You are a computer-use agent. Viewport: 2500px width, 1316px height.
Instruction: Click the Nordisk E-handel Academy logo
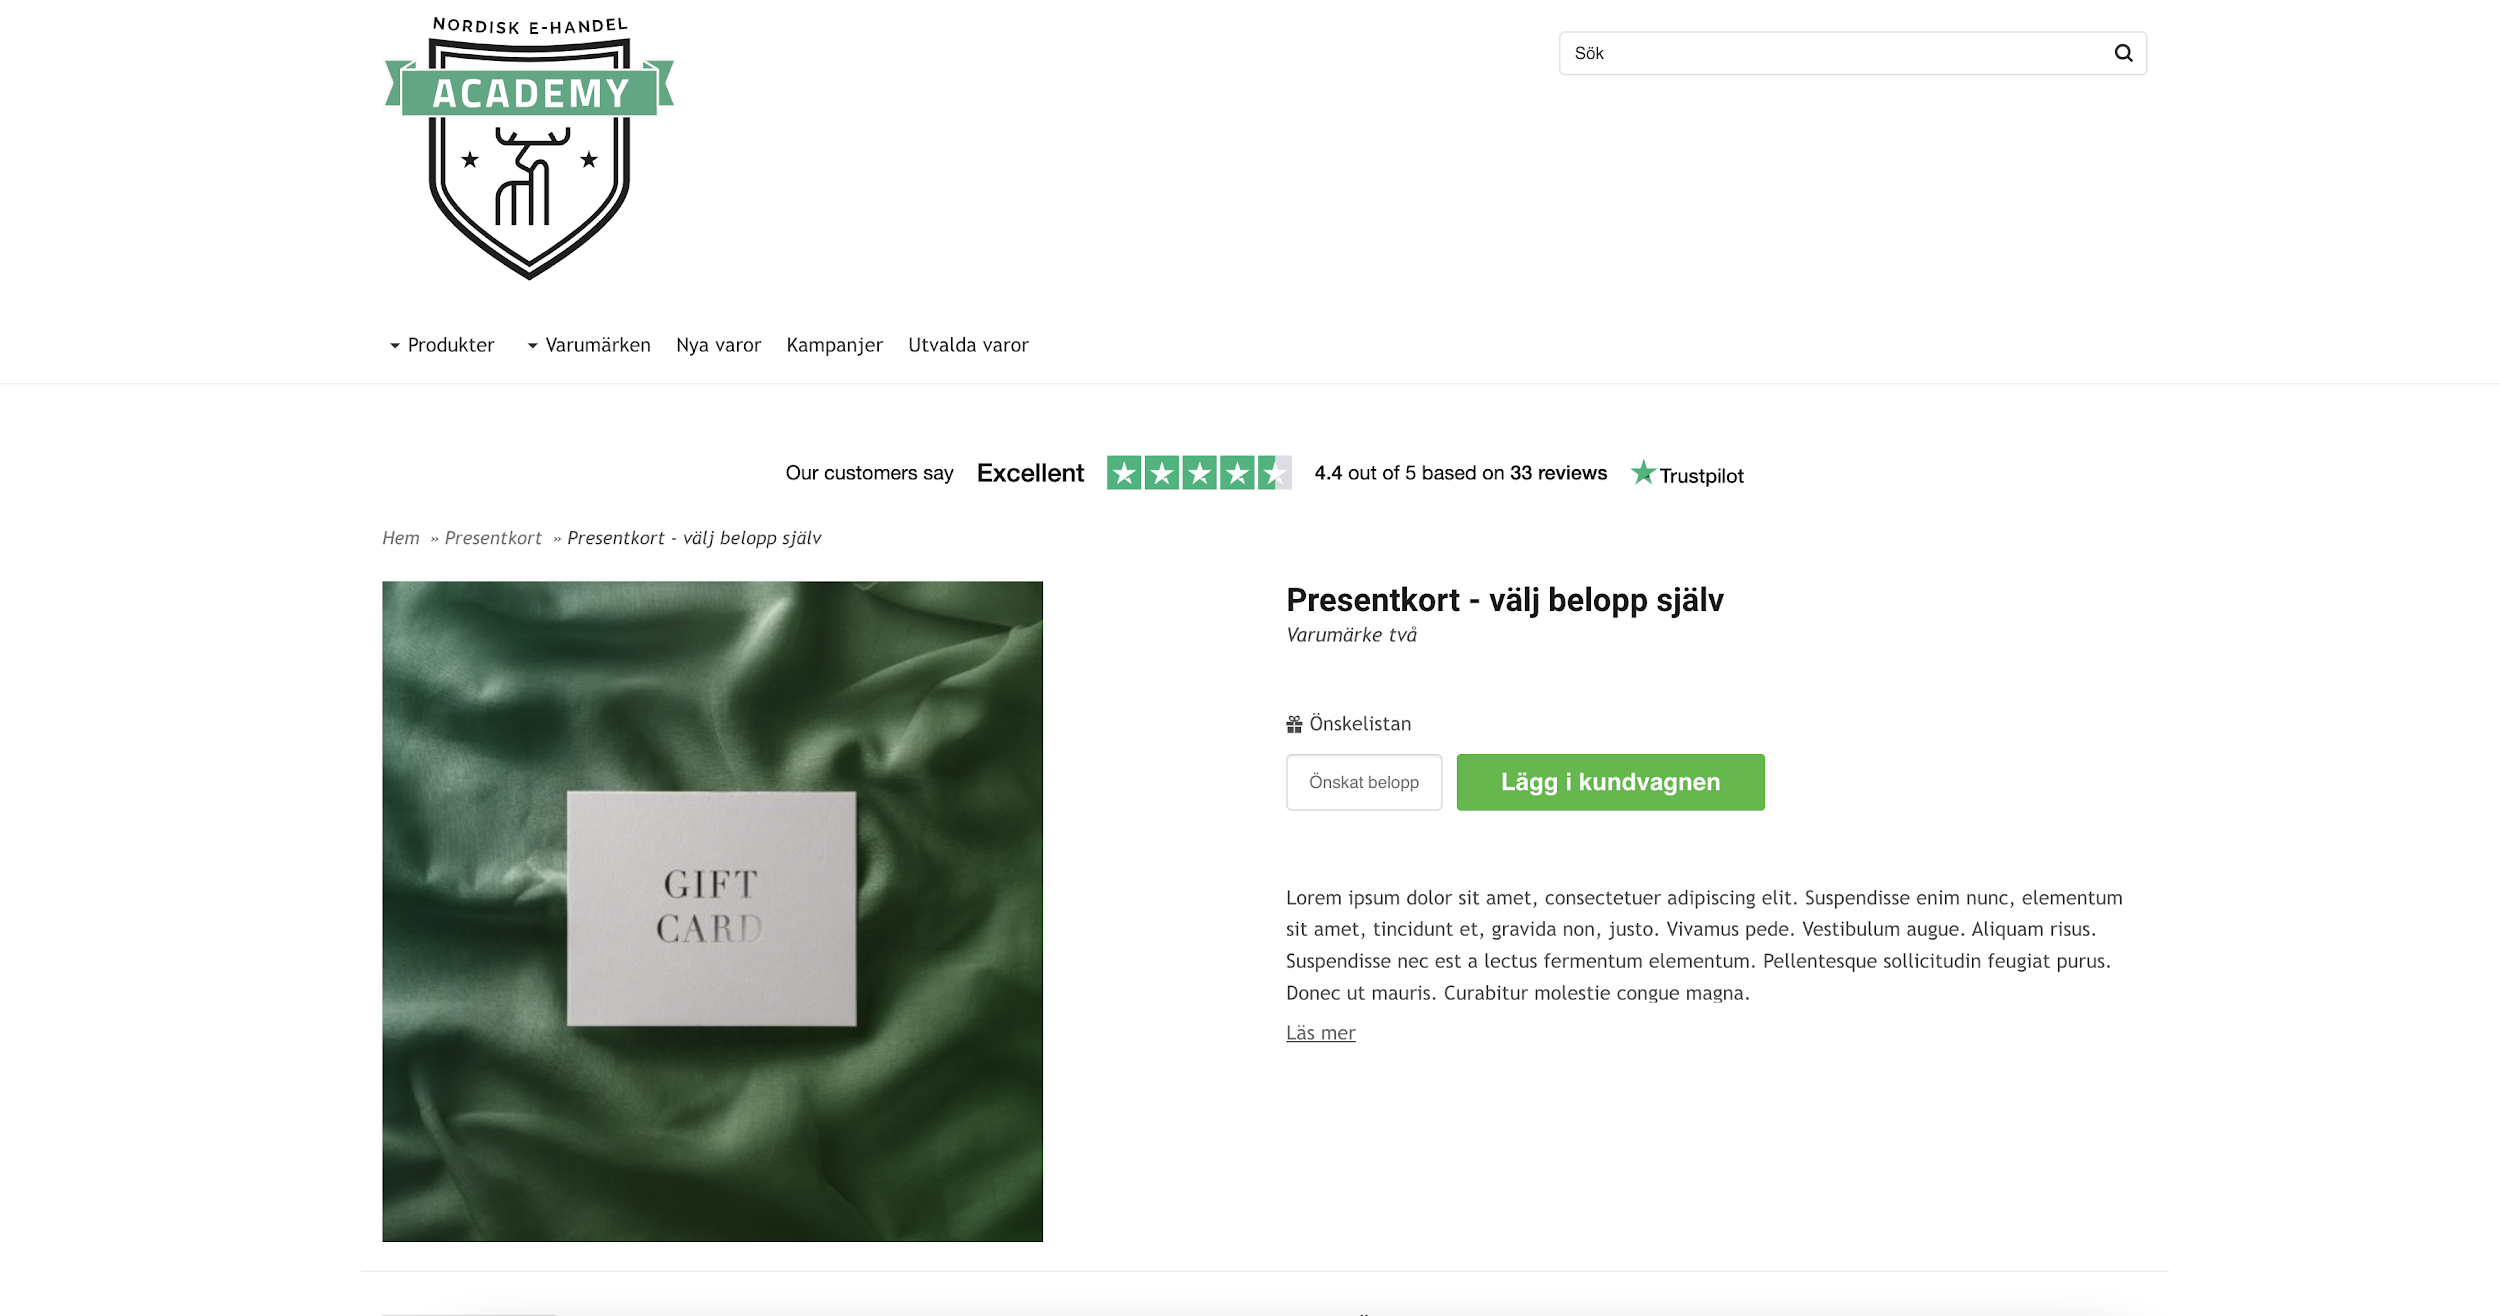529,148
